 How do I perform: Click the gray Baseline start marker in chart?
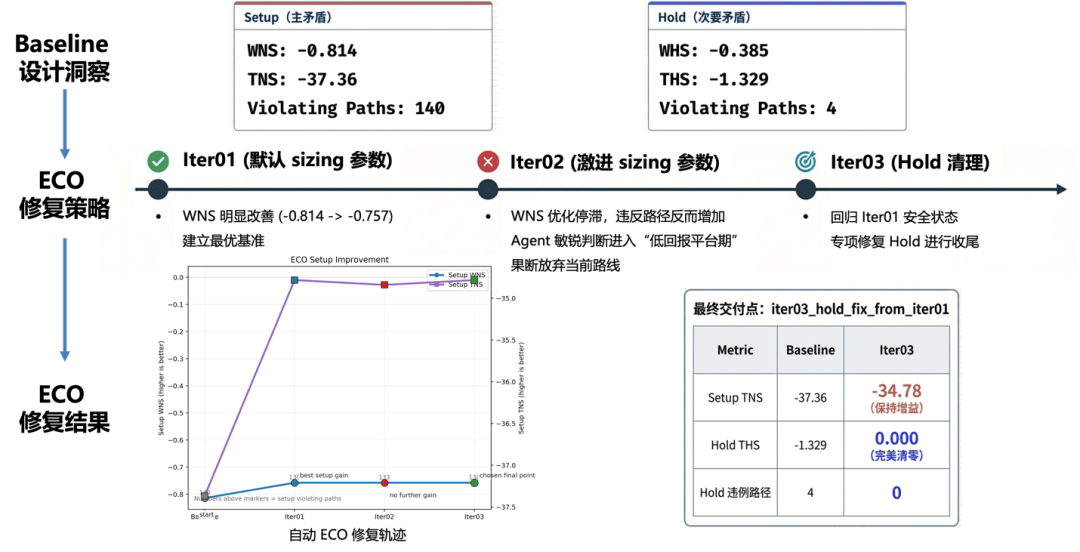pos(204,496)
